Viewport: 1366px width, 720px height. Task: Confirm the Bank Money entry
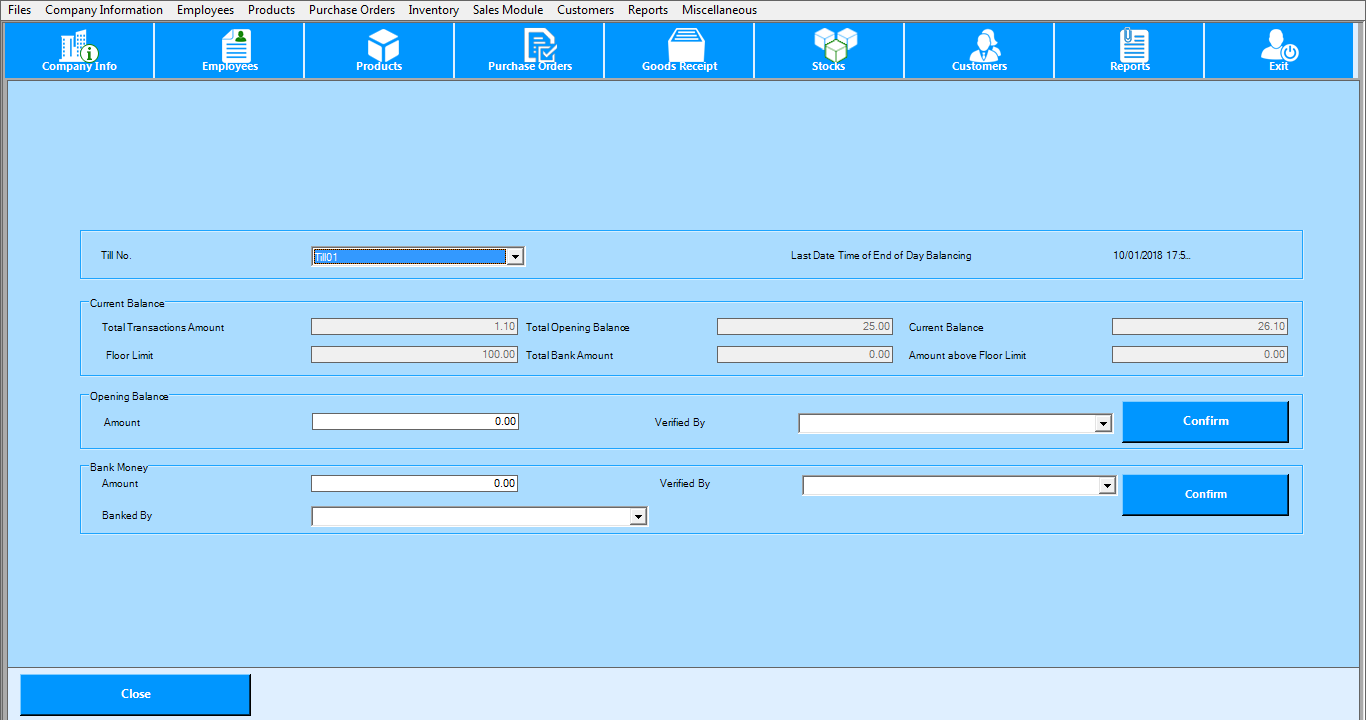[x=1205, y=494]
